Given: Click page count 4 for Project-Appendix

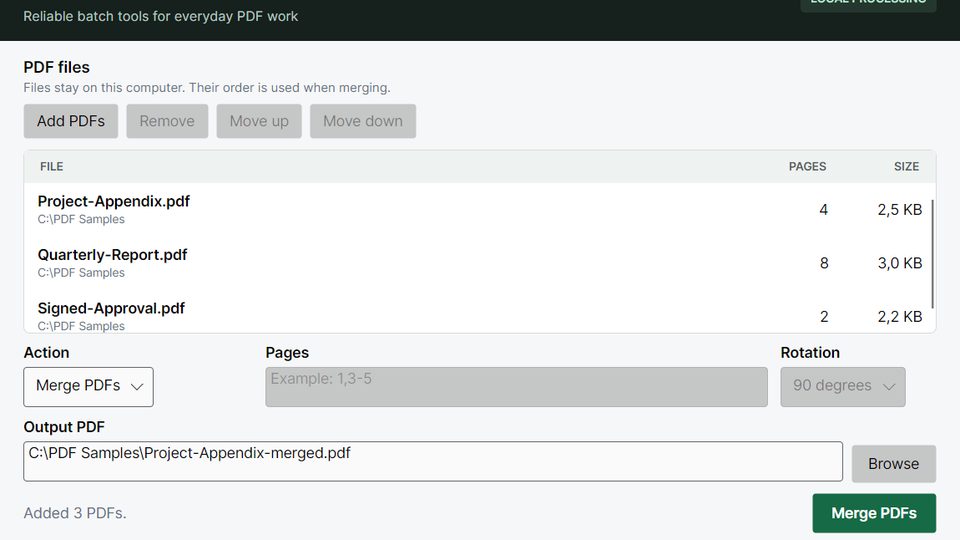Looking at the screenshot, I should coord(823,210).
